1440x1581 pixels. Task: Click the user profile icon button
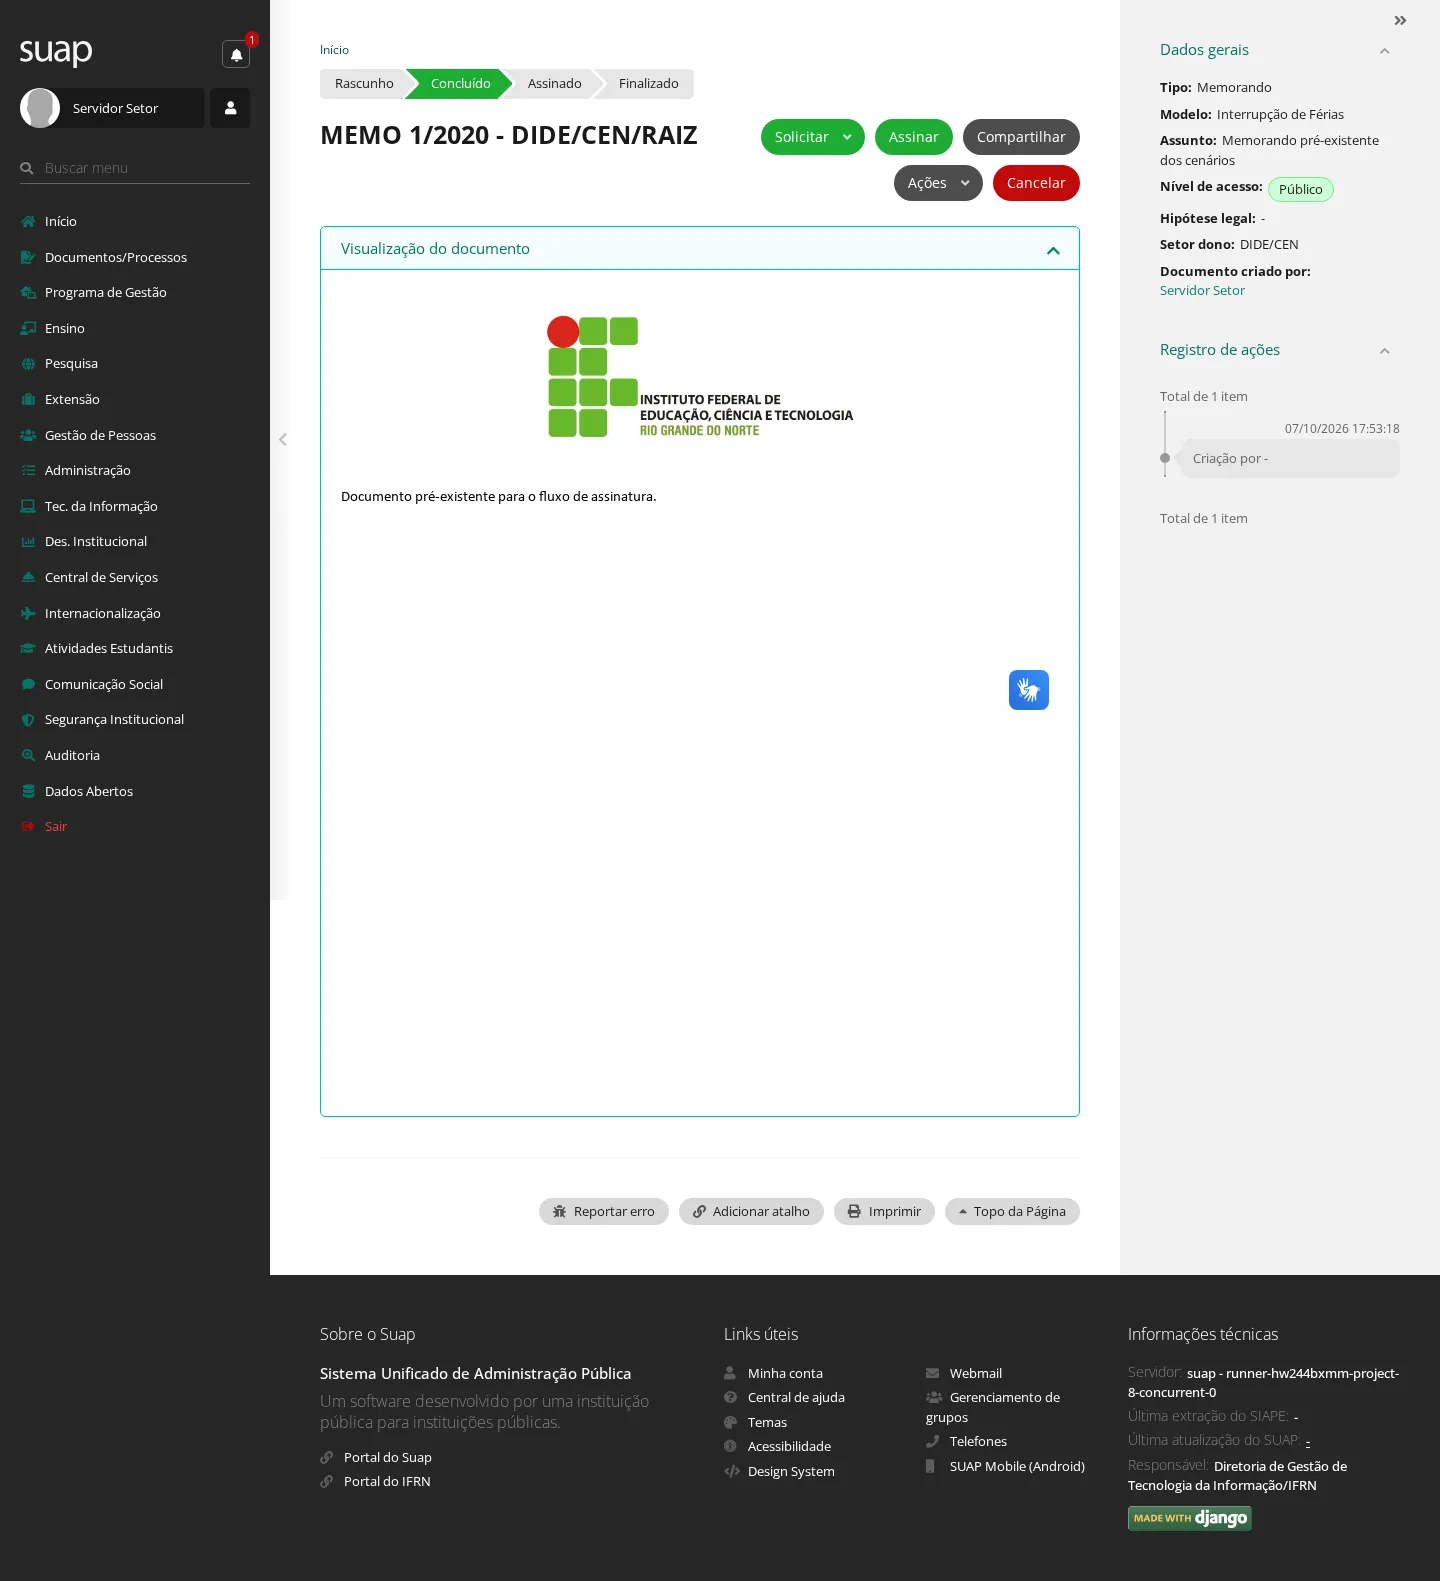230,108
